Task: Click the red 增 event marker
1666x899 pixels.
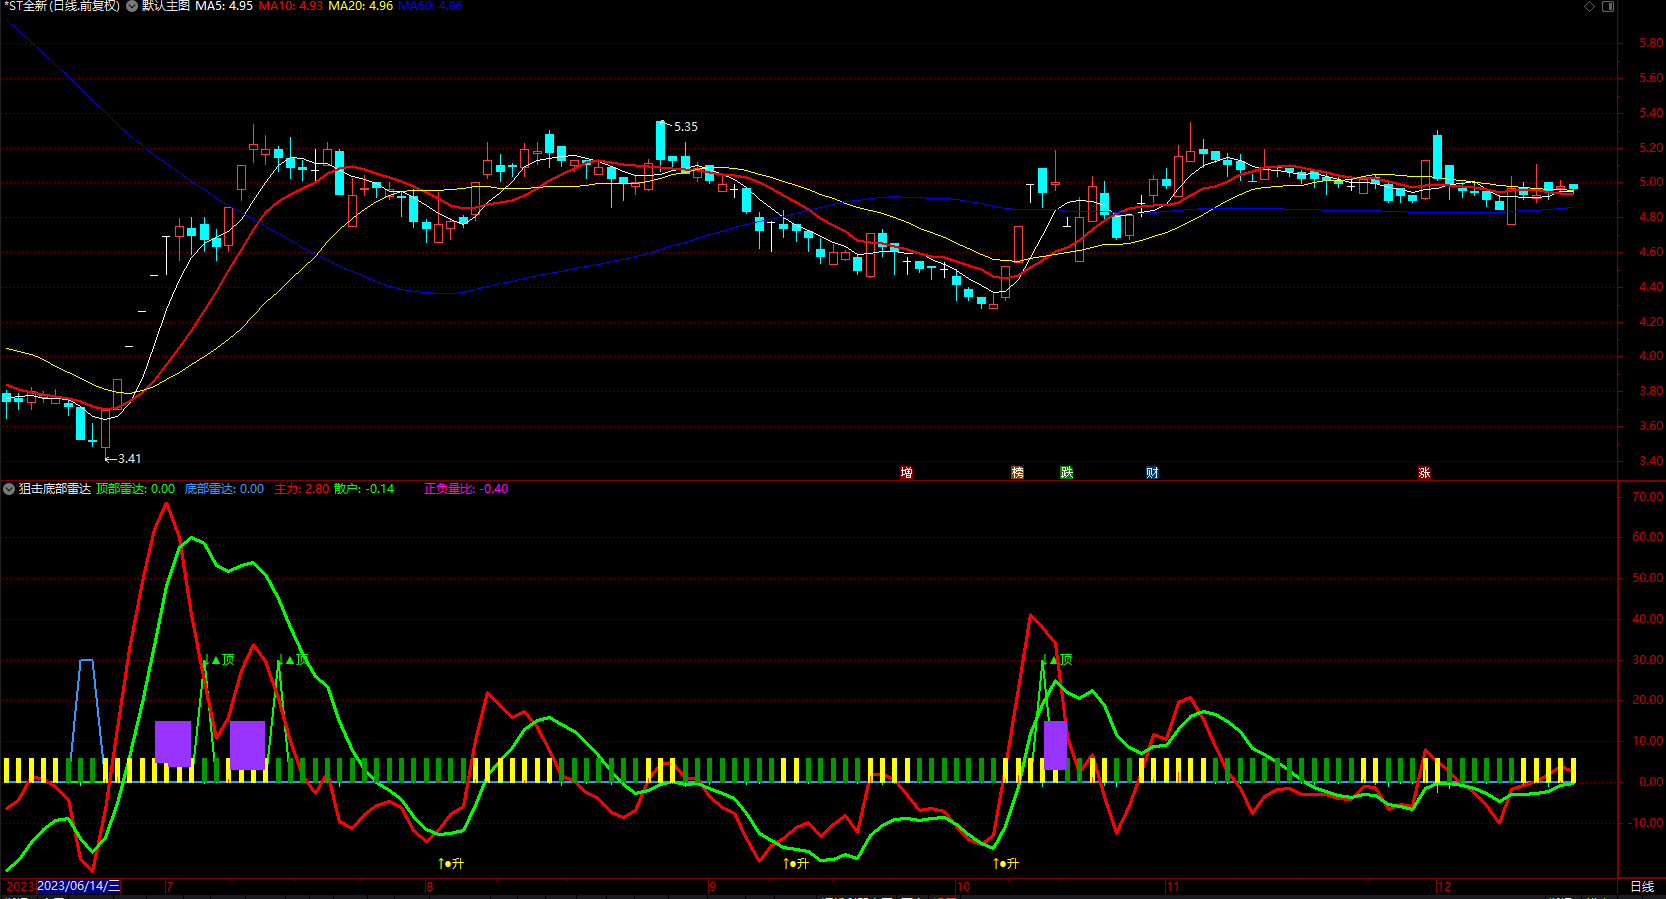Action: point(906,473)
